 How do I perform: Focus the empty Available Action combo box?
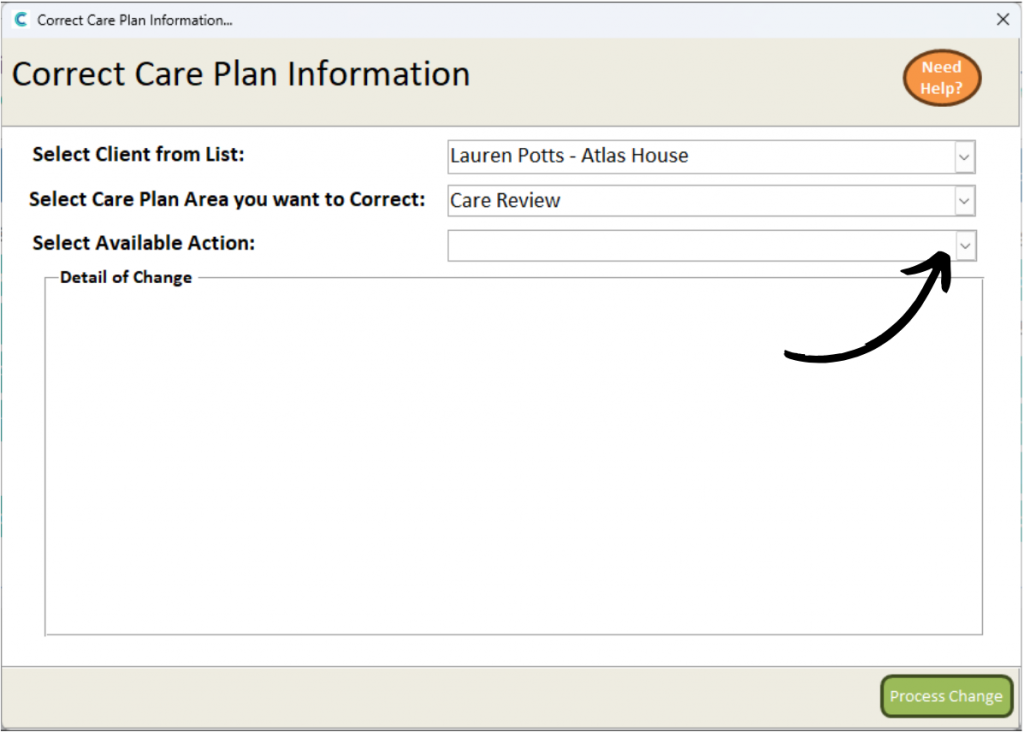[x=701, y=246]
